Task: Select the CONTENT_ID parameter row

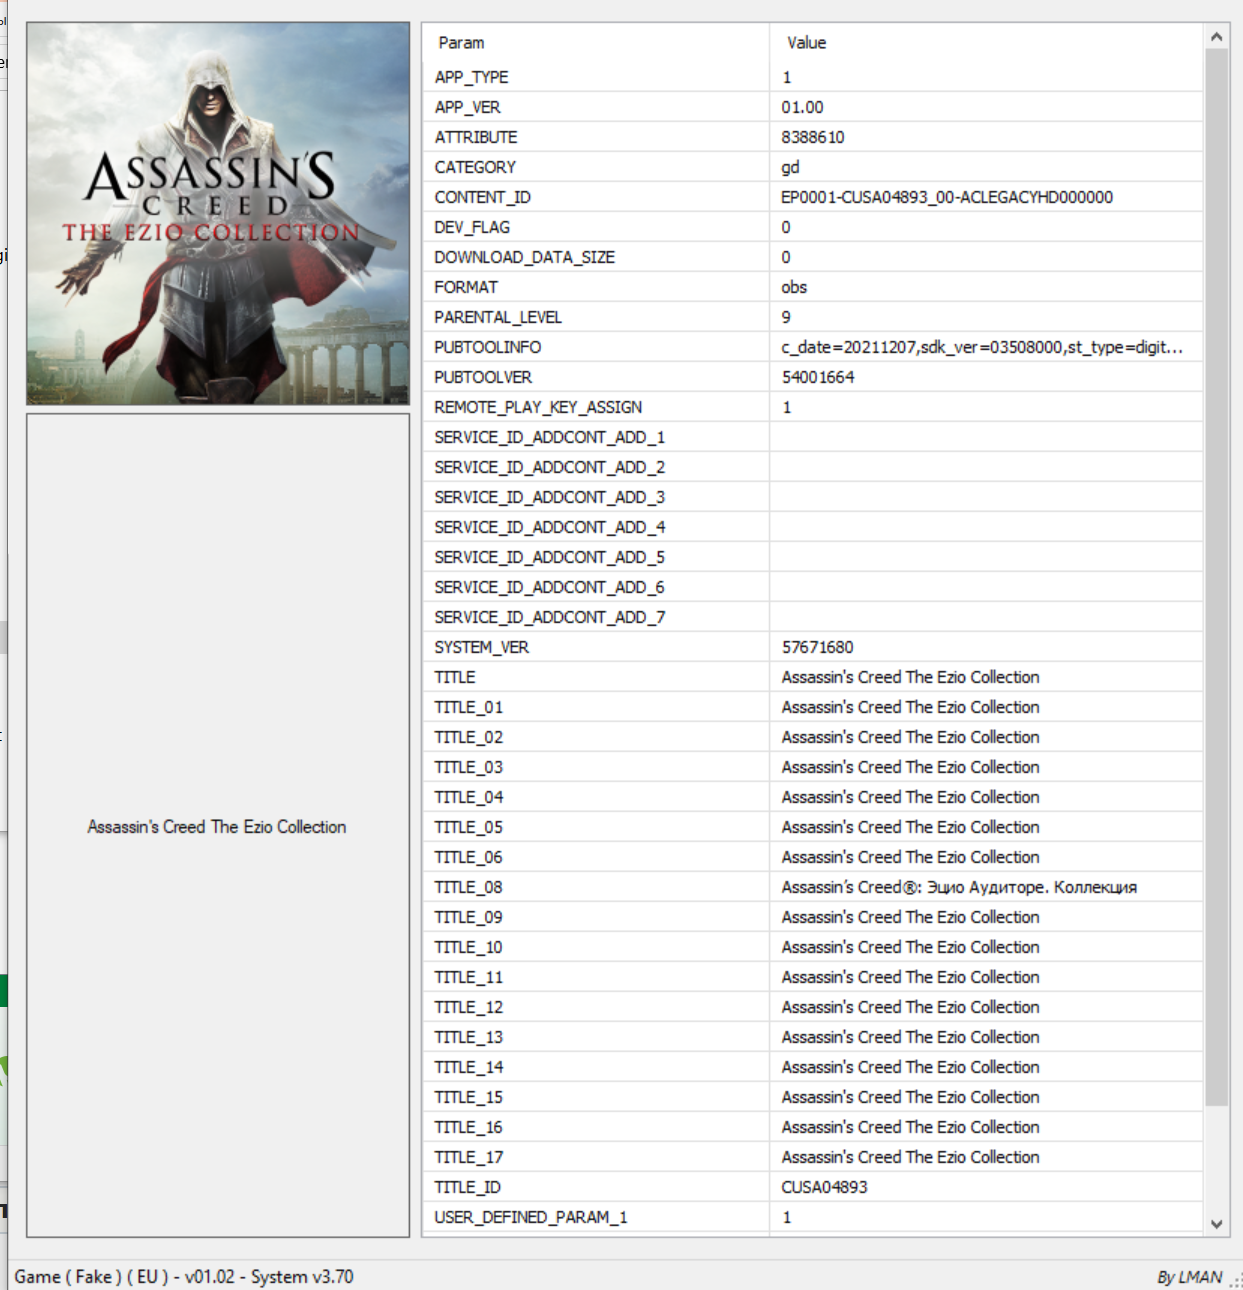Action: coord(482,197)
